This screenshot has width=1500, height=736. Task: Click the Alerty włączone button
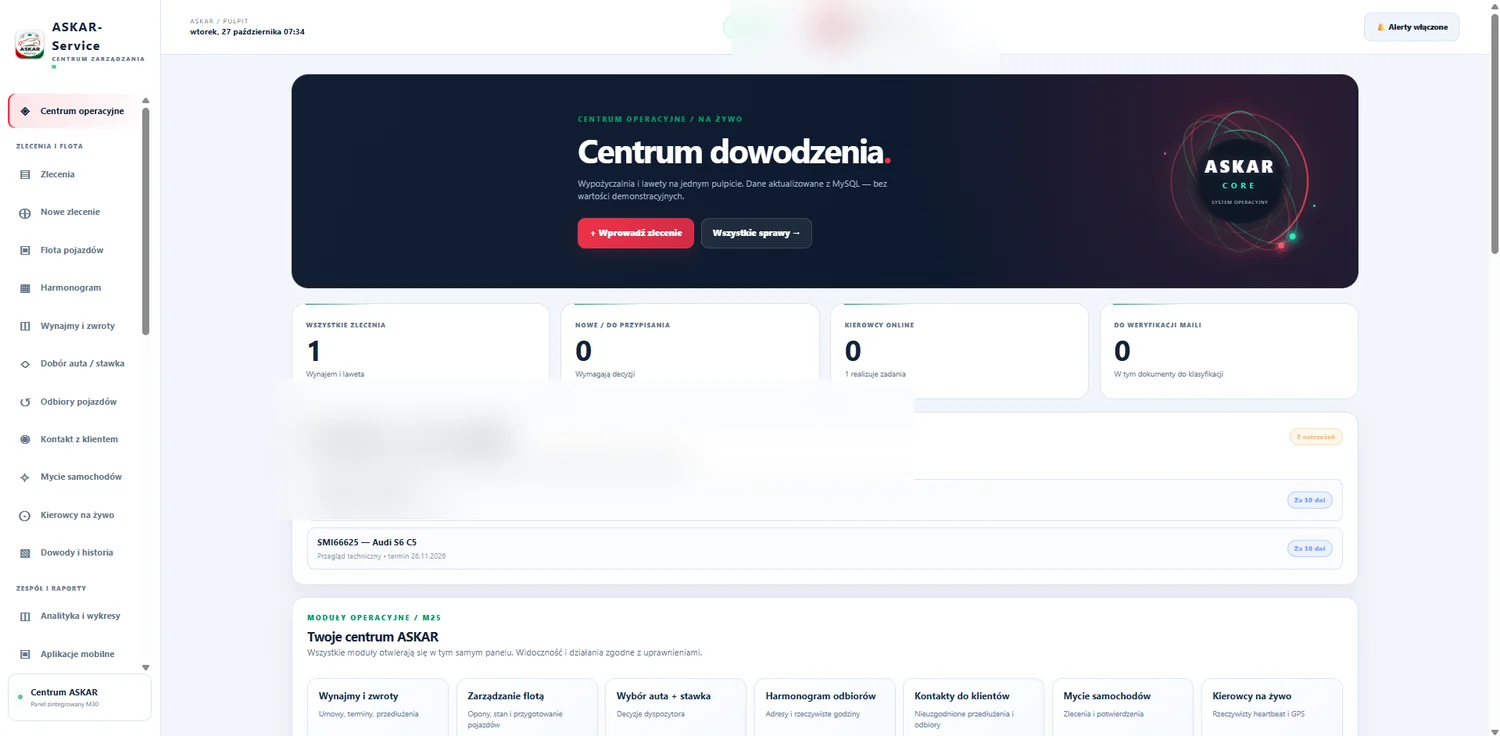pyautogui.click(x=1411, y=27)
